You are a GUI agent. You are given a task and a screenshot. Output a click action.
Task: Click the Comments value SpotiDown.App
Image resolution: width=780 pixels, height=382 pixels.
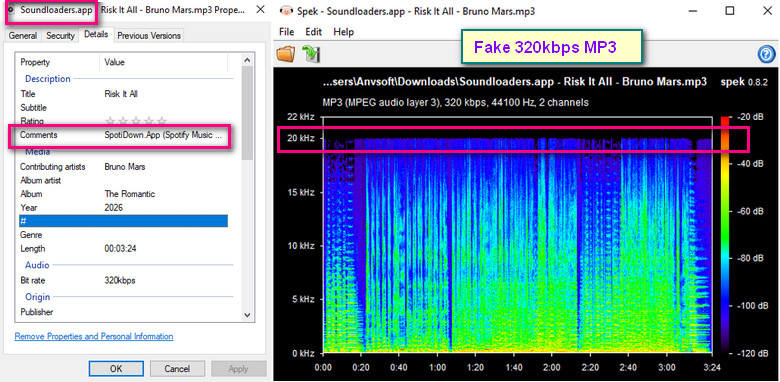163,135
